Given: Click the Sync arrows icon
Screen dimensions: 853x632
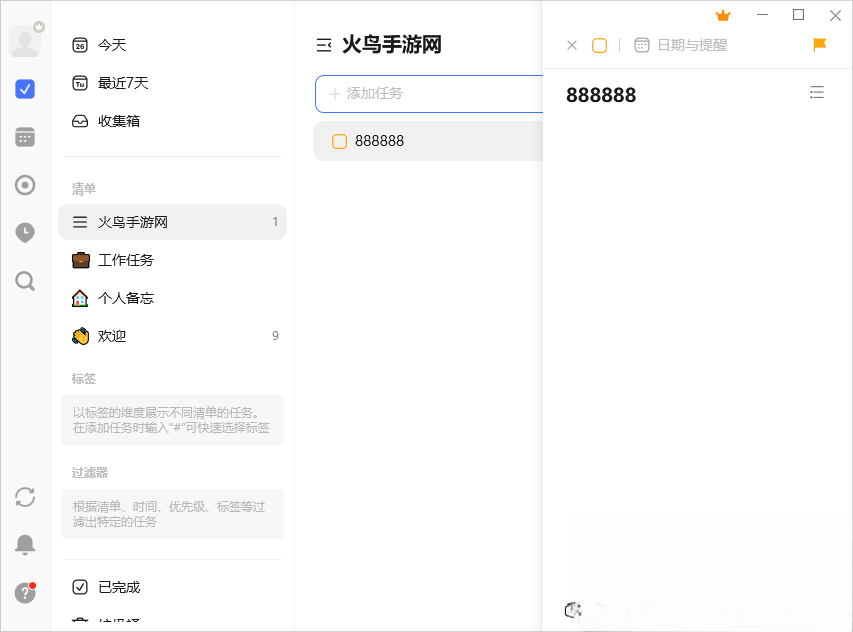Looking at the screenshot, I should click(25, 497).
